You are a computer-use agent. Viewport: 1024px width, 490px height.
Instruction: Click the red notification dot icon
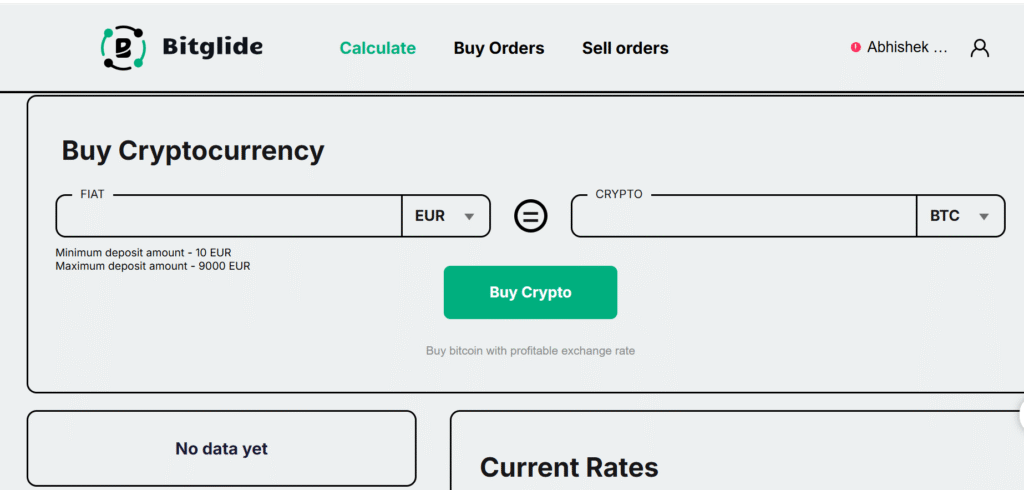click(855, 47)
